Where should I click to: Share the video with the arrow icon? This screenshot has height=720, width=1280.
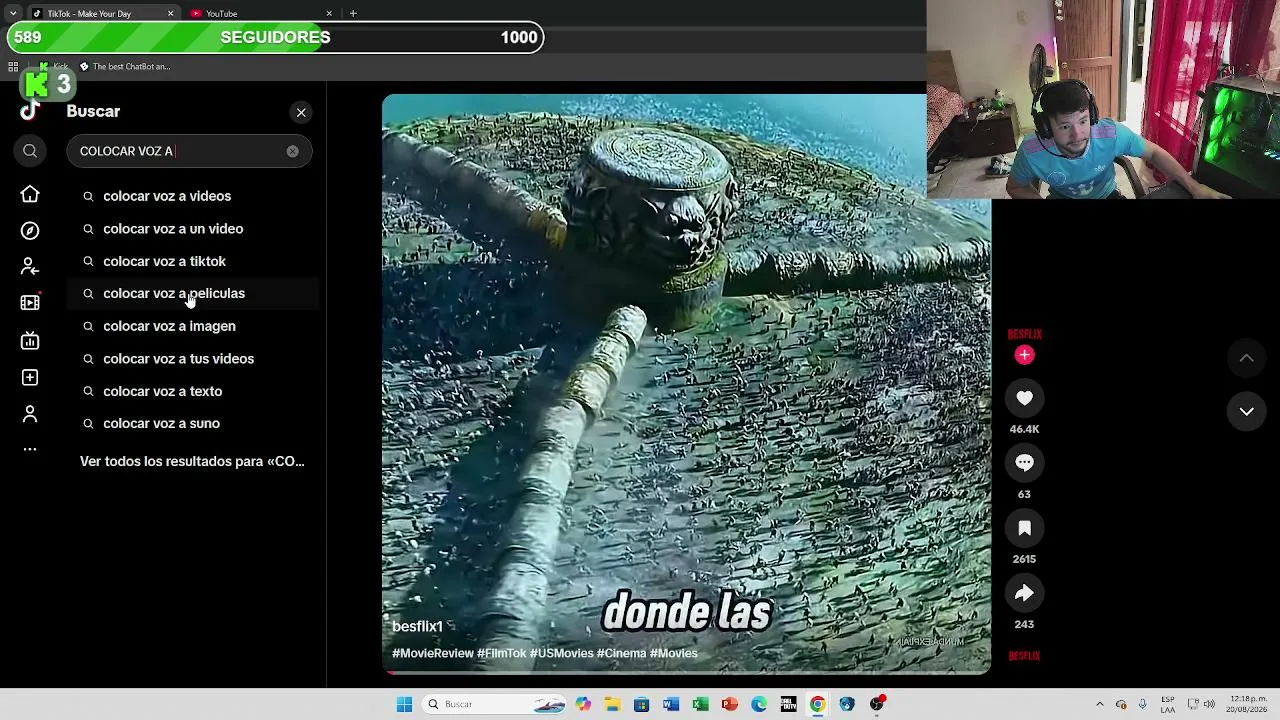click(1024, 593)
